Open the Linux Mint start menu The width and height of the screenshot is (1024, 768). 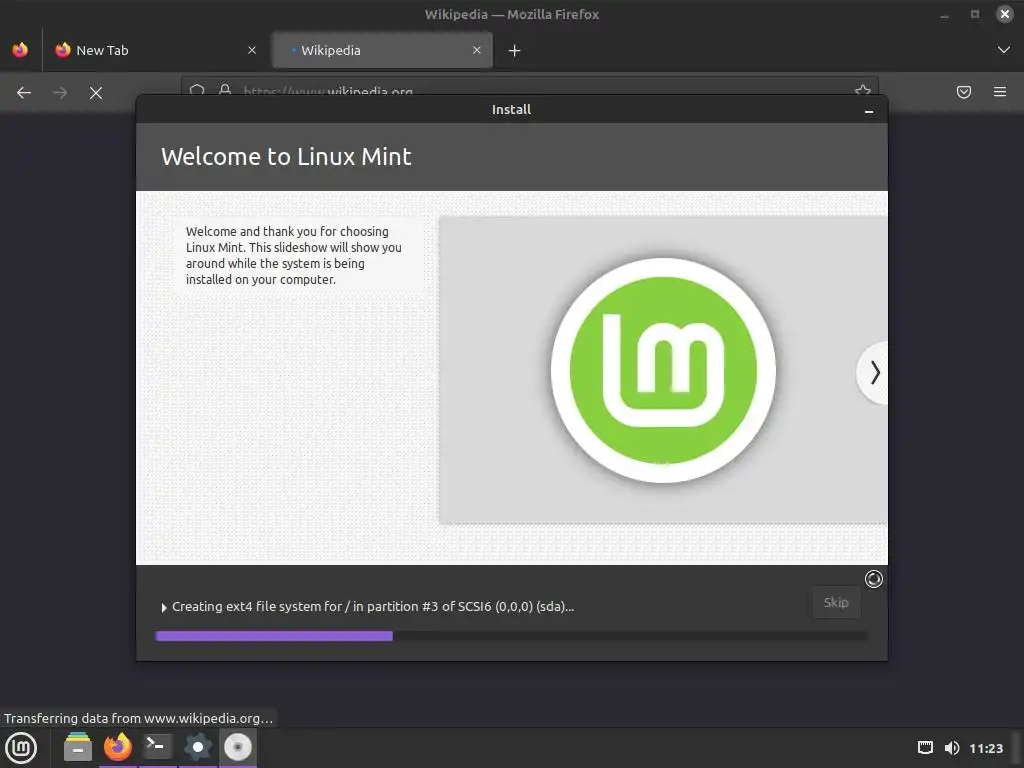point(21,748)
